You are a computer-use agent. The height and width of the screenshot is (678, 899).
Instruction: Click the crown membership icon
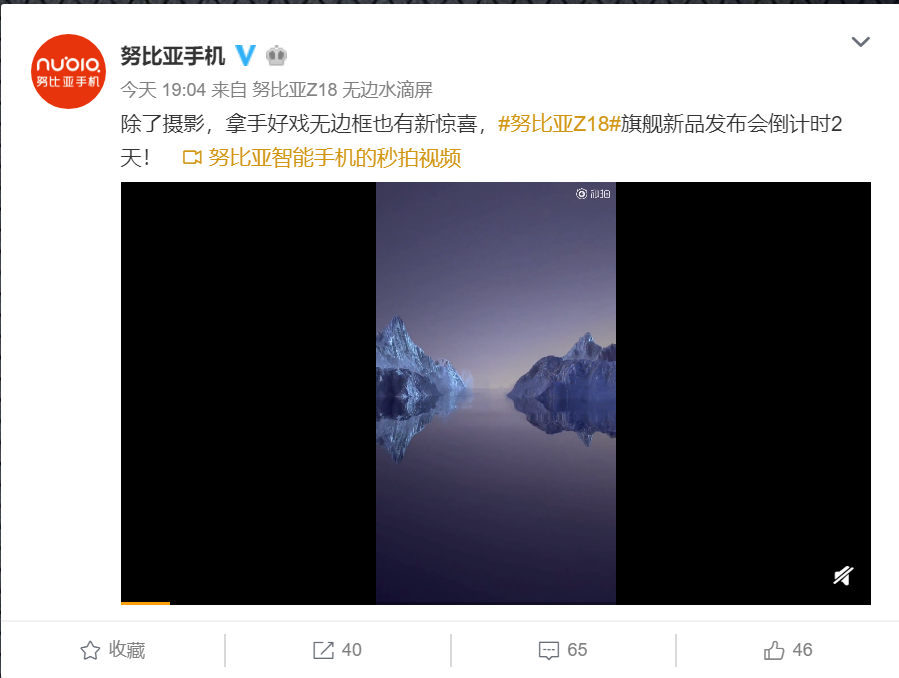point(276,56)
